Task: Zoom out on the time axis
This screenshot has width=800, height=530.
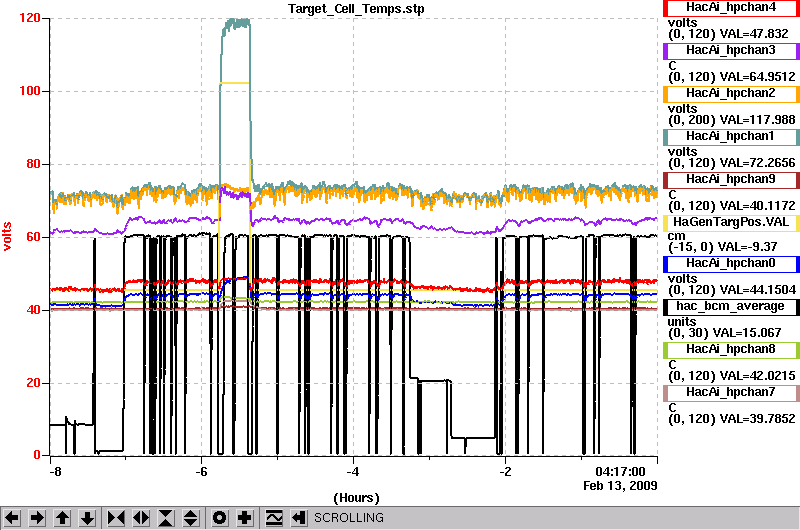Action: coord(141,518)
